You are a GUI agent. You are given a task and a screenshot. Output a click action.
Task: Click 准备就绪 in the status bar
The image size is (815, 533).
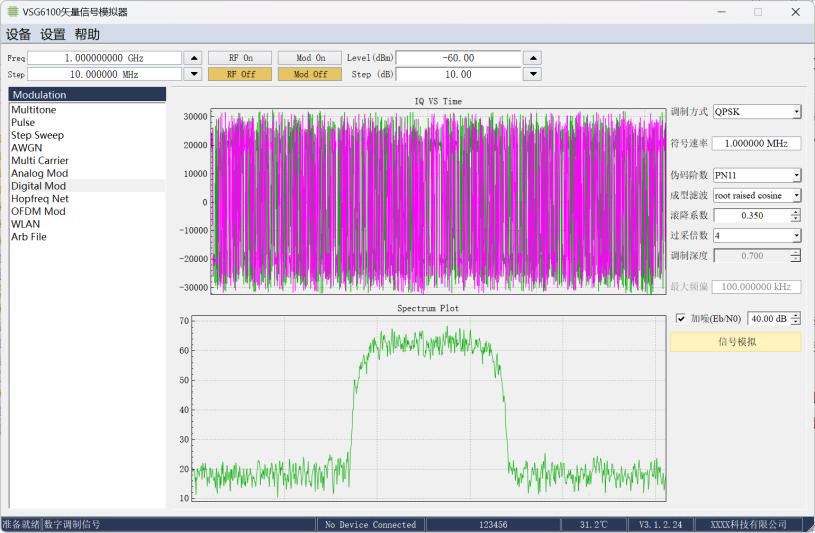coord(21,524)
